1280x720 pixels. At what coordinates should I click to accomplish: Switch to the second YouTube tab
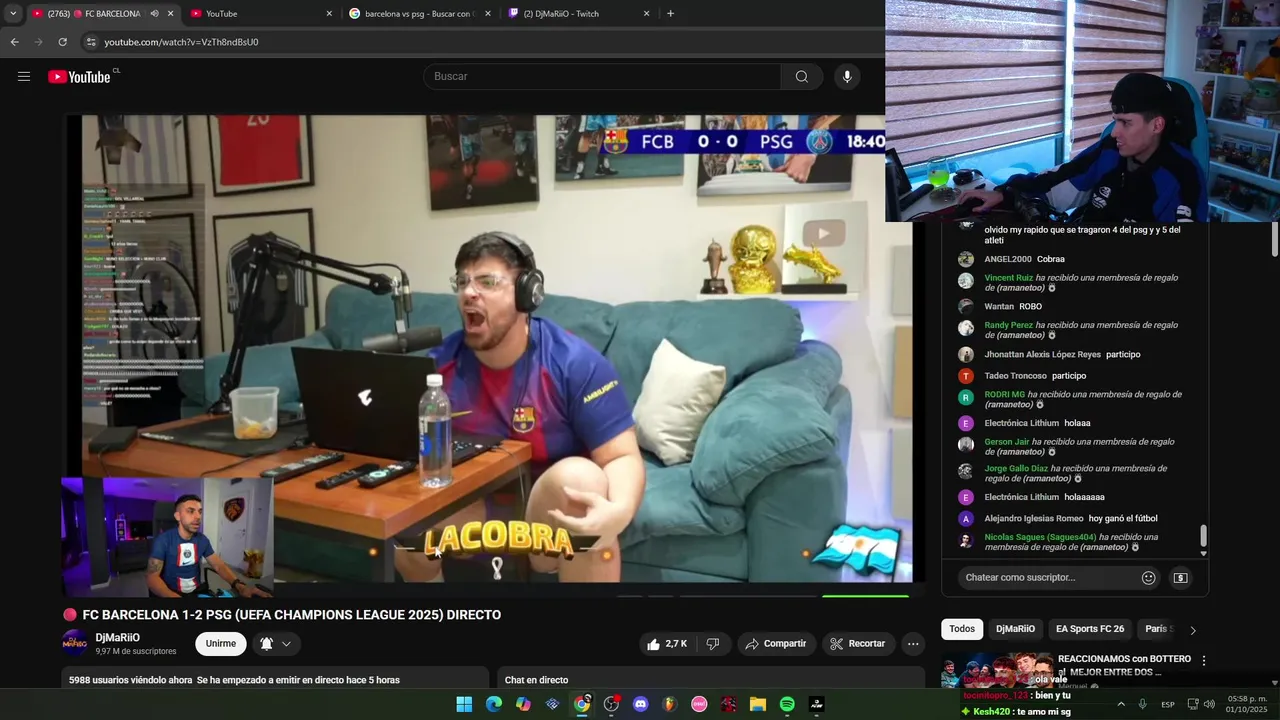[x=260, y=14]
